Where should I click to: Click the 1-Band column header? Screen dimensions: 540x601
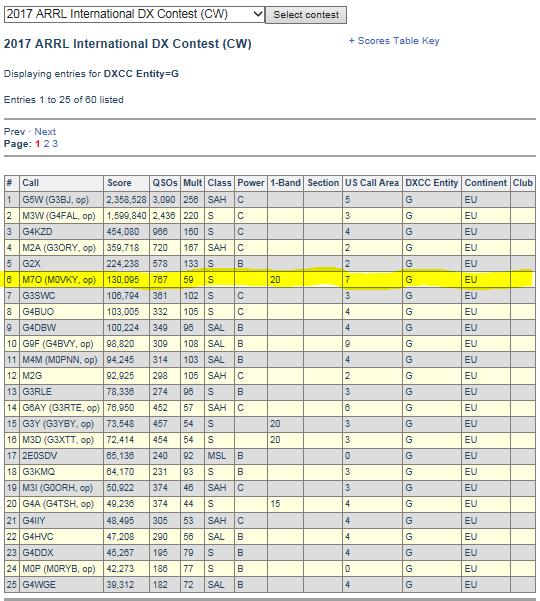[285, 183]
